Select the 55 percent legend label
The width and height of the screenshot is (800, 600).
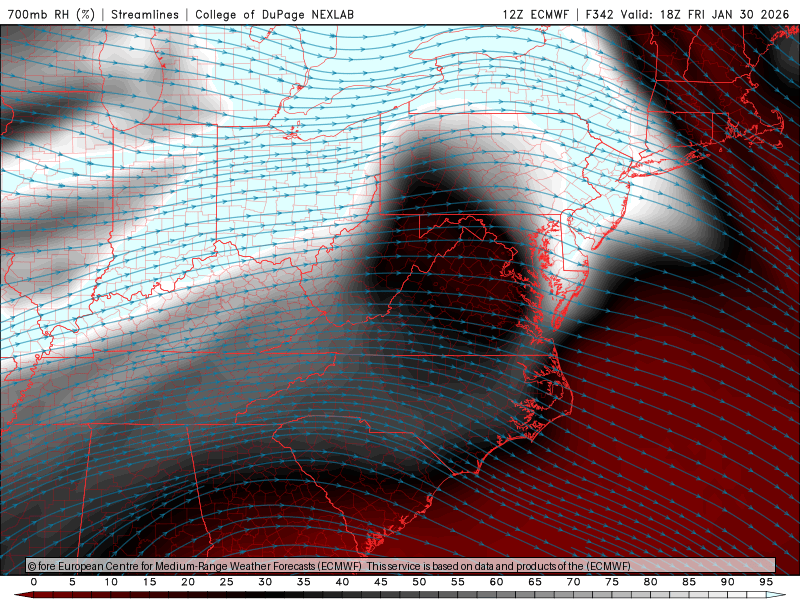pyautogui.click(x=458, y=582)
